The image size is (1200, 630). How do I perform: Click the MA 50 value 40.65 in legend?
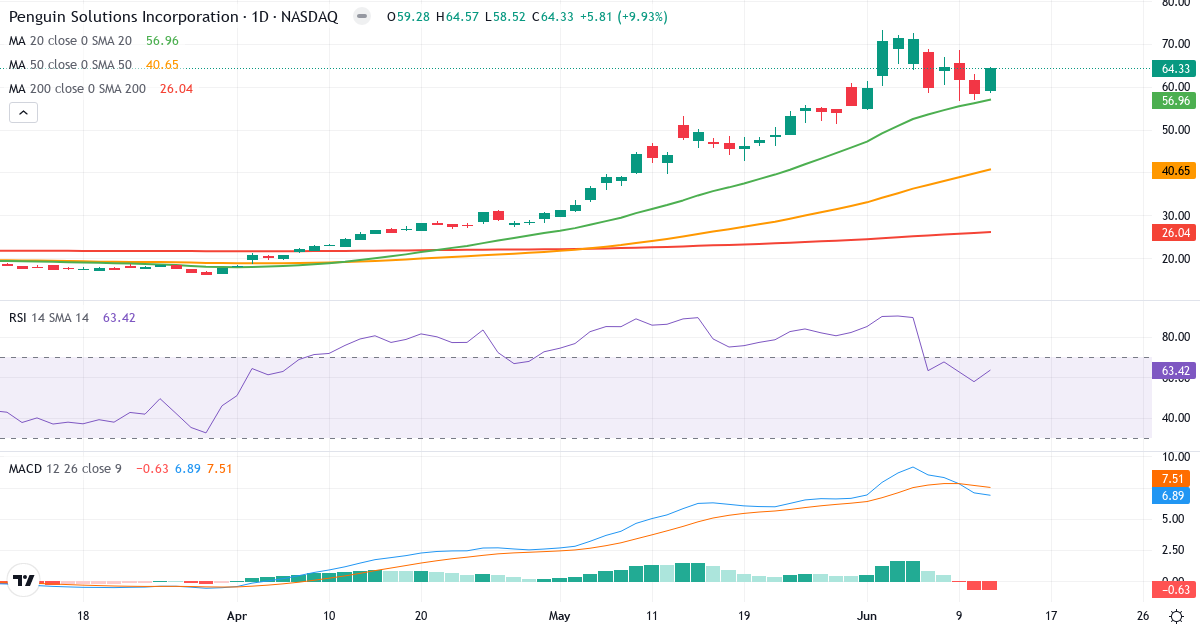(162, 65)
